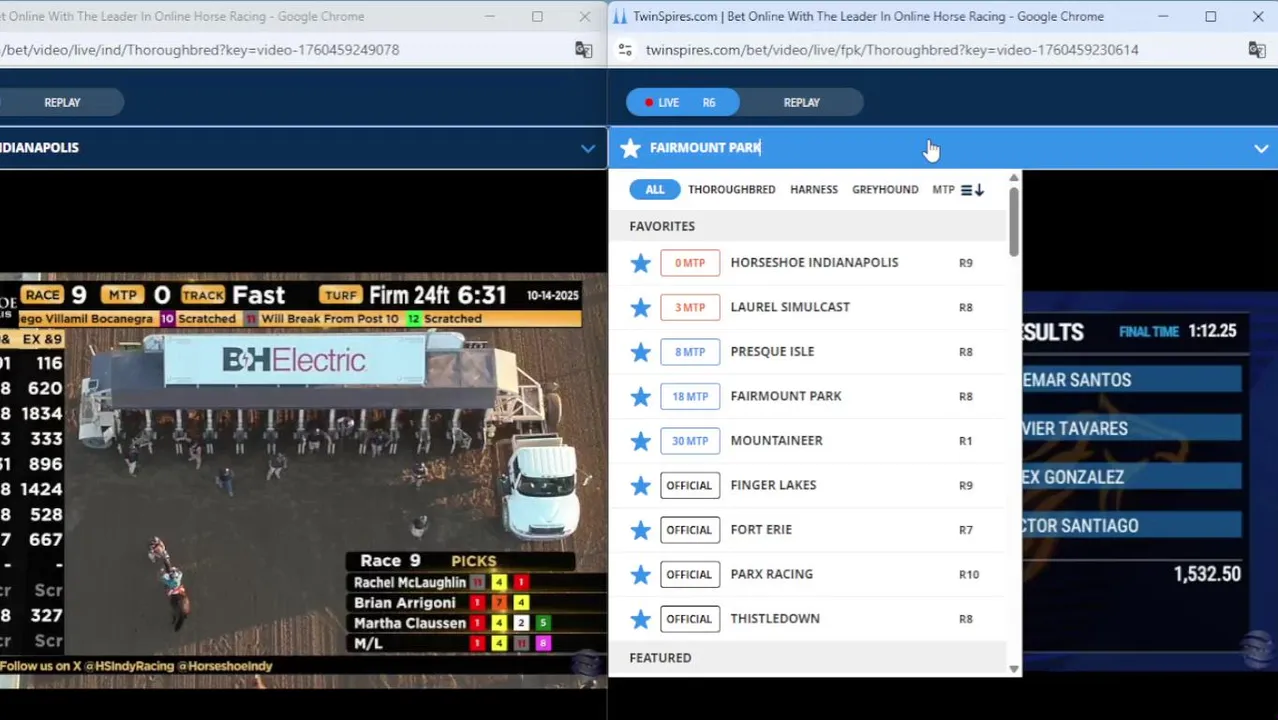Toggle the star next to Fairmount Park row
Viewport: 1278px width, 720px height.
pyautogui.click(x=641, y=396)
